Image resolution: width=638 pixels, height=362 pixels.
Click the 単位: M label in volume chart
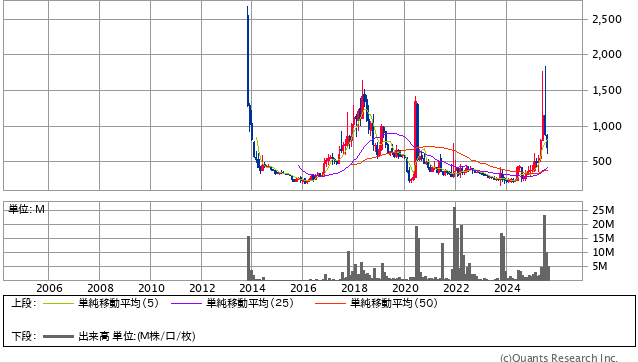pyautogui.click(x=26, y=209)
